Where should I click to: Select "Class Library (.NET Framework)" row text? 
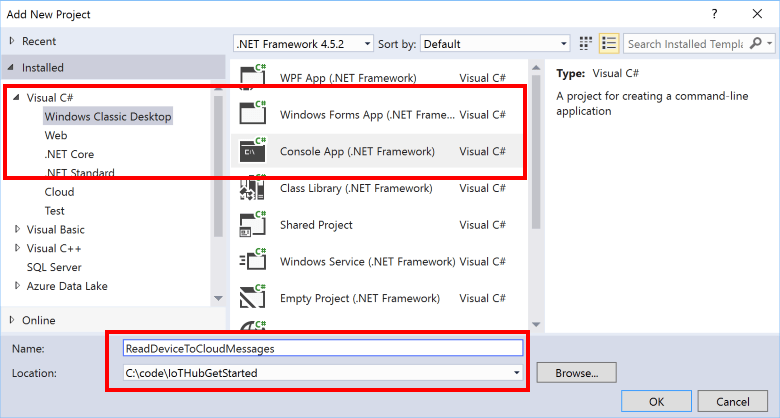pos(356,188)
